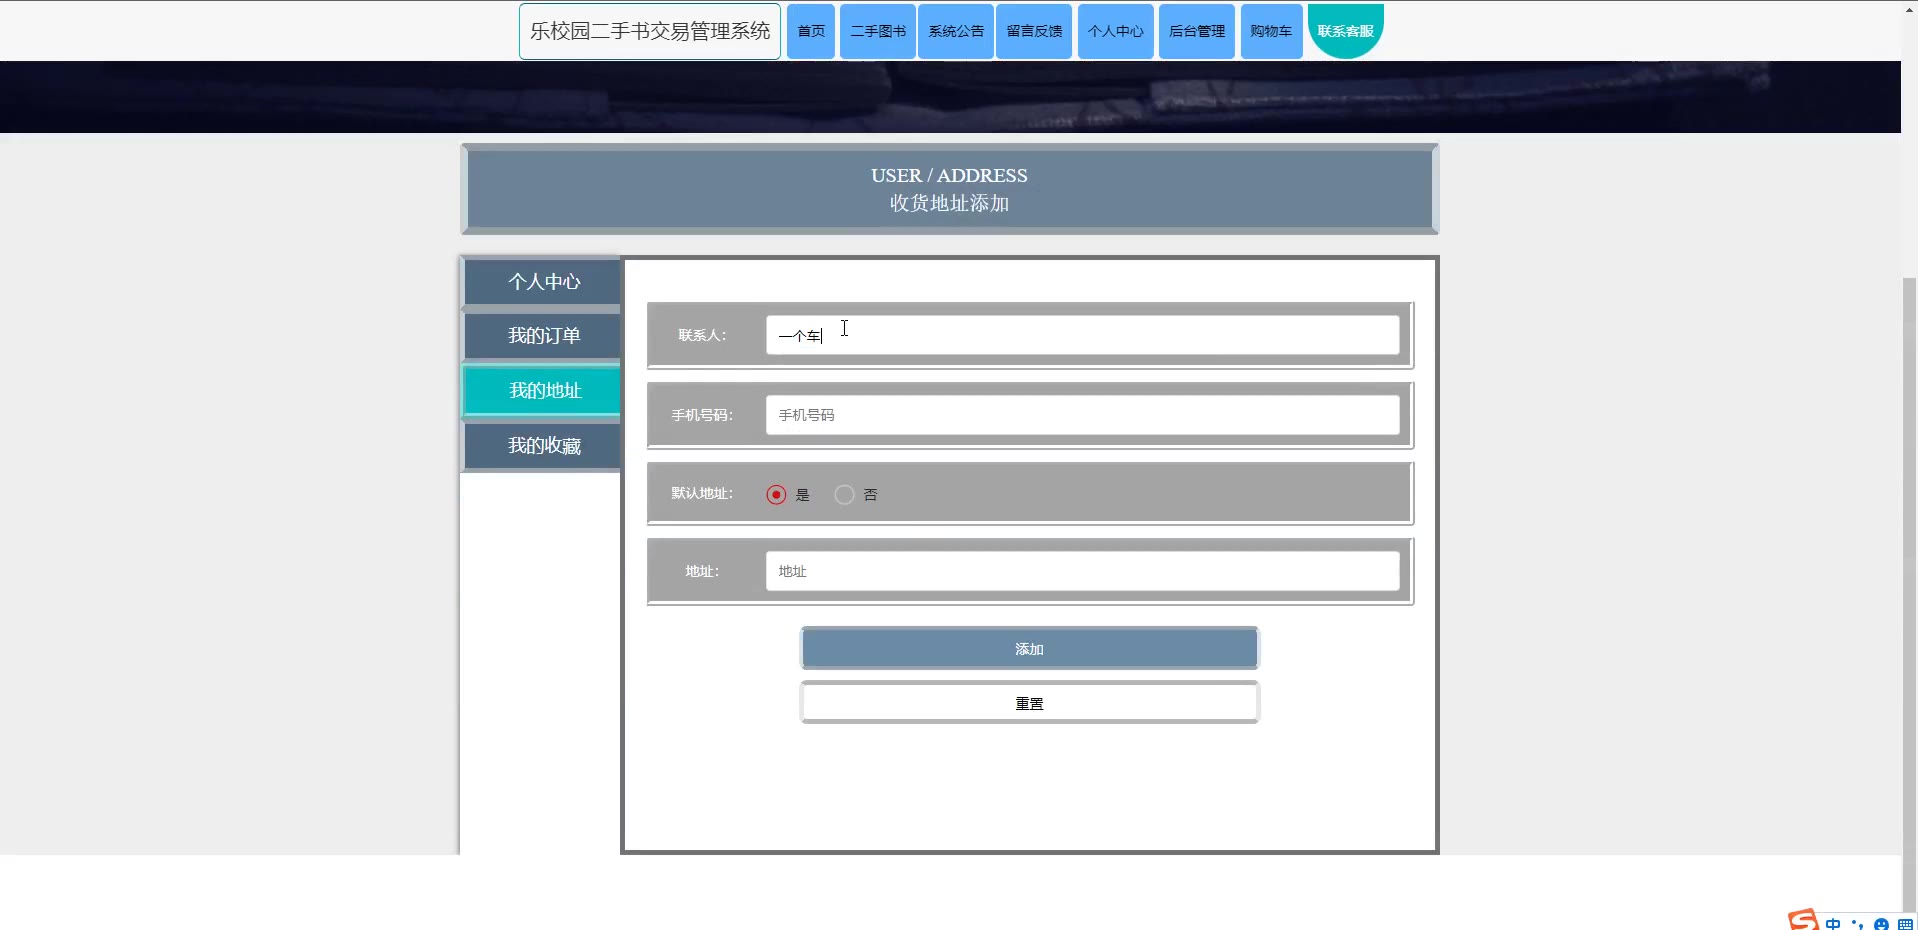Open the 二手图书 navigation item
Viewport: 1918px width, 930px height.
(x=878, y=31)
